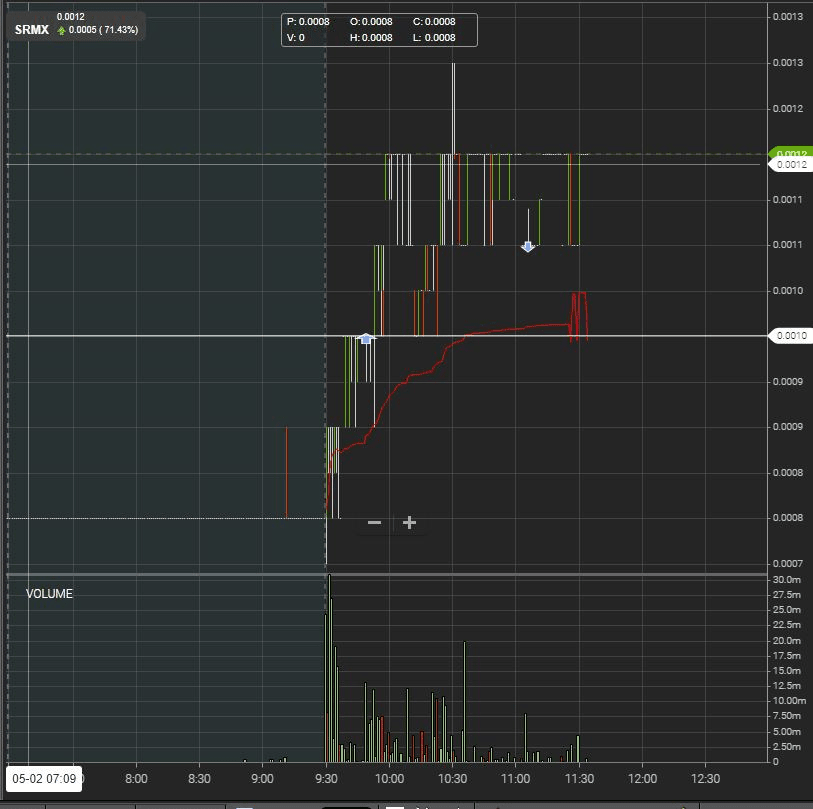The width and height of the screenshot is (813, 809).
Task: Click the 10.00m volume axis label
Action: click(x=789, y=701)
